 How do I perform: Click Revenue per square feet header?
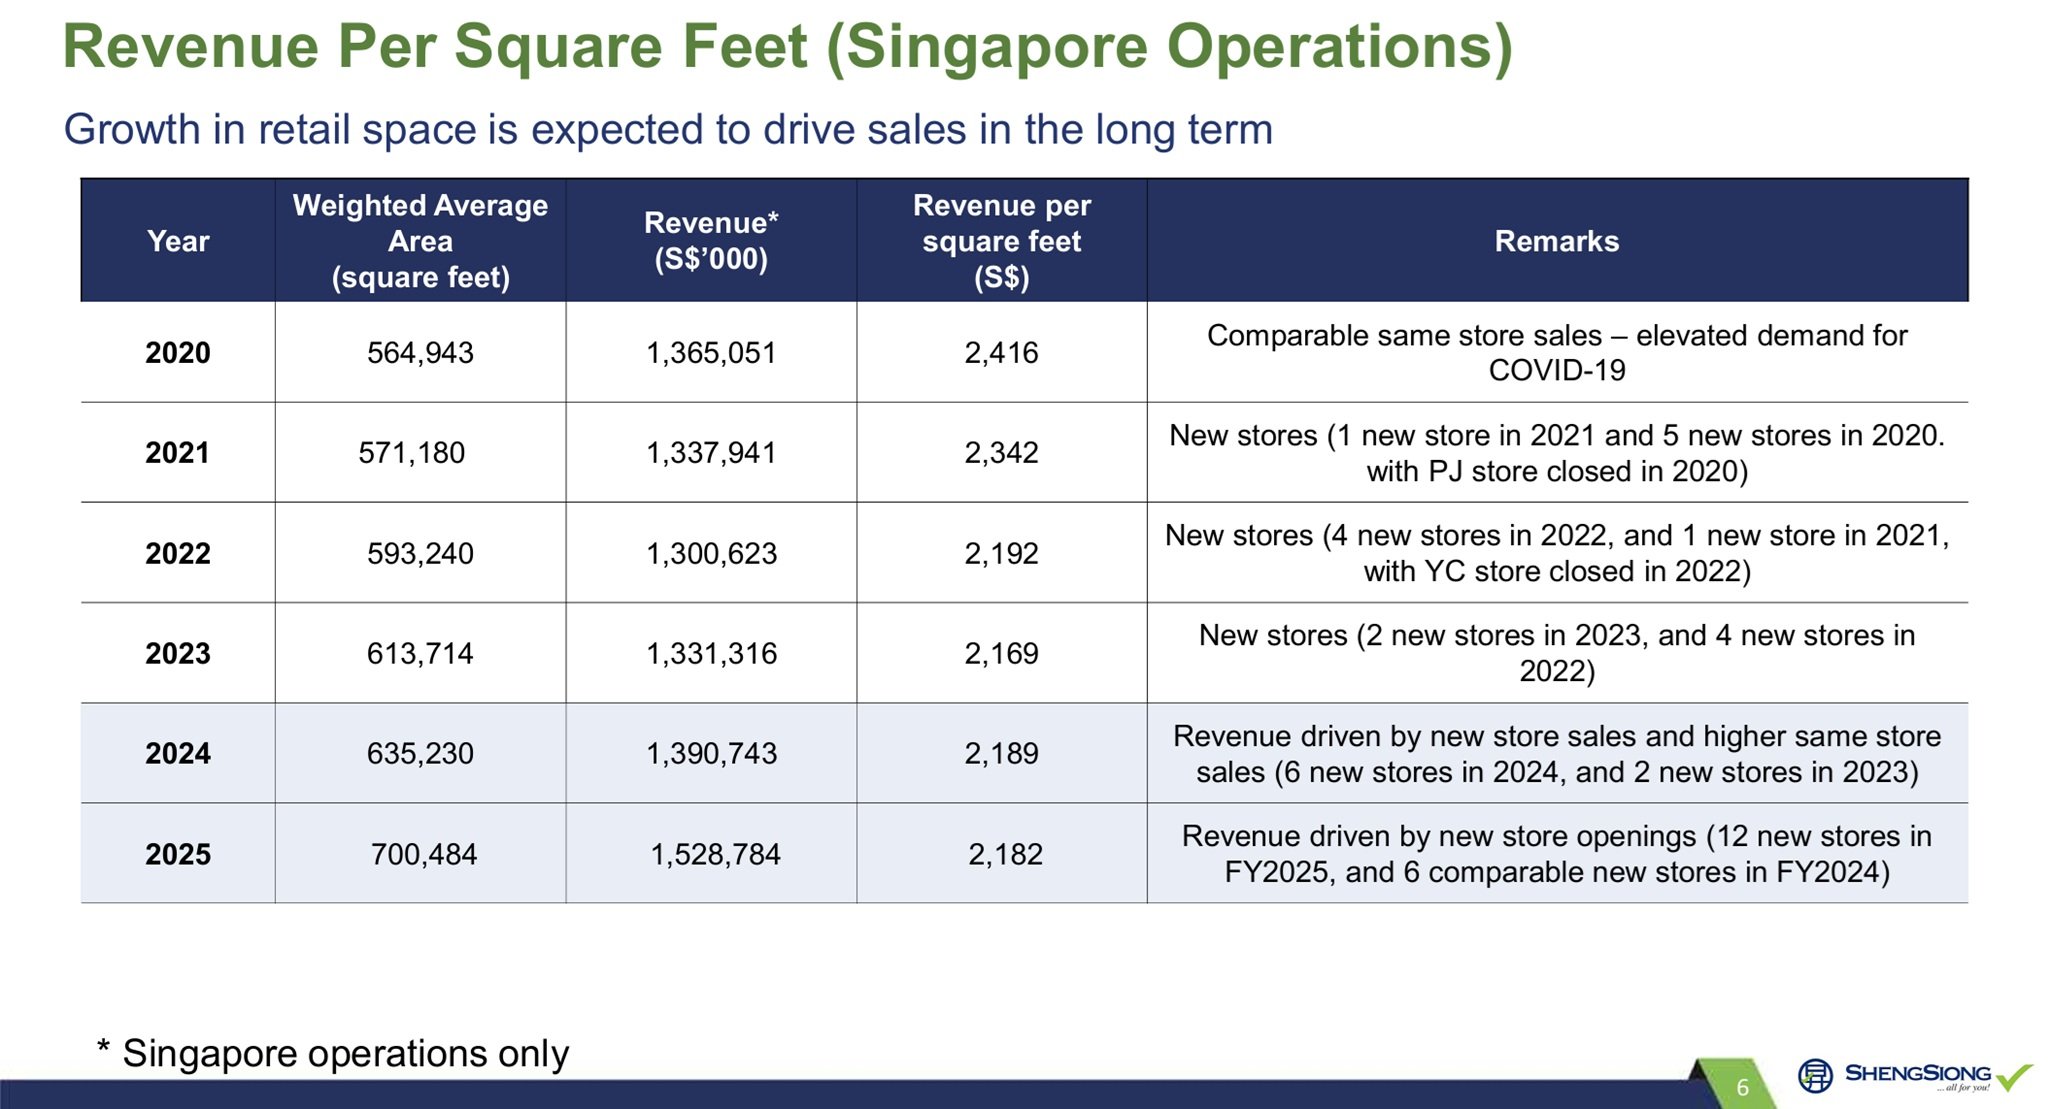[1001, 241]
